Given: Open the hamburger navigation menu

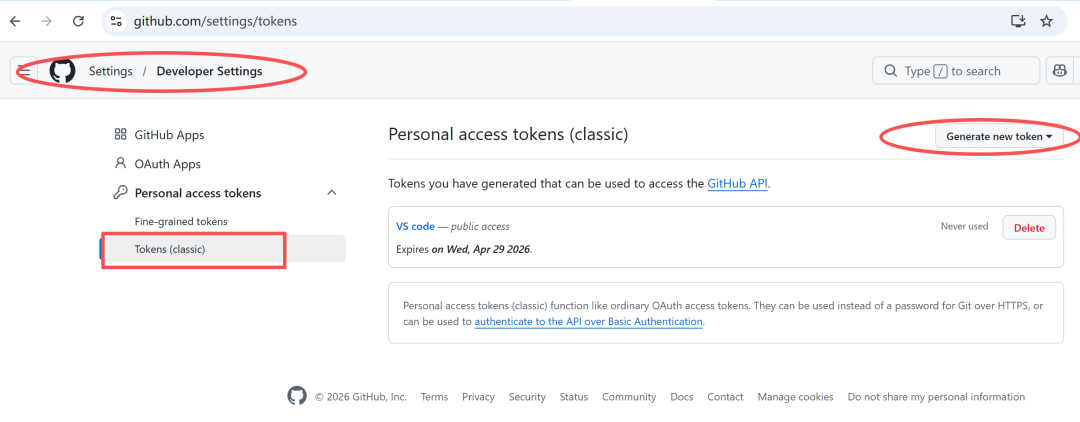Looking at the screenshot, I should click(x=24, y=71).
